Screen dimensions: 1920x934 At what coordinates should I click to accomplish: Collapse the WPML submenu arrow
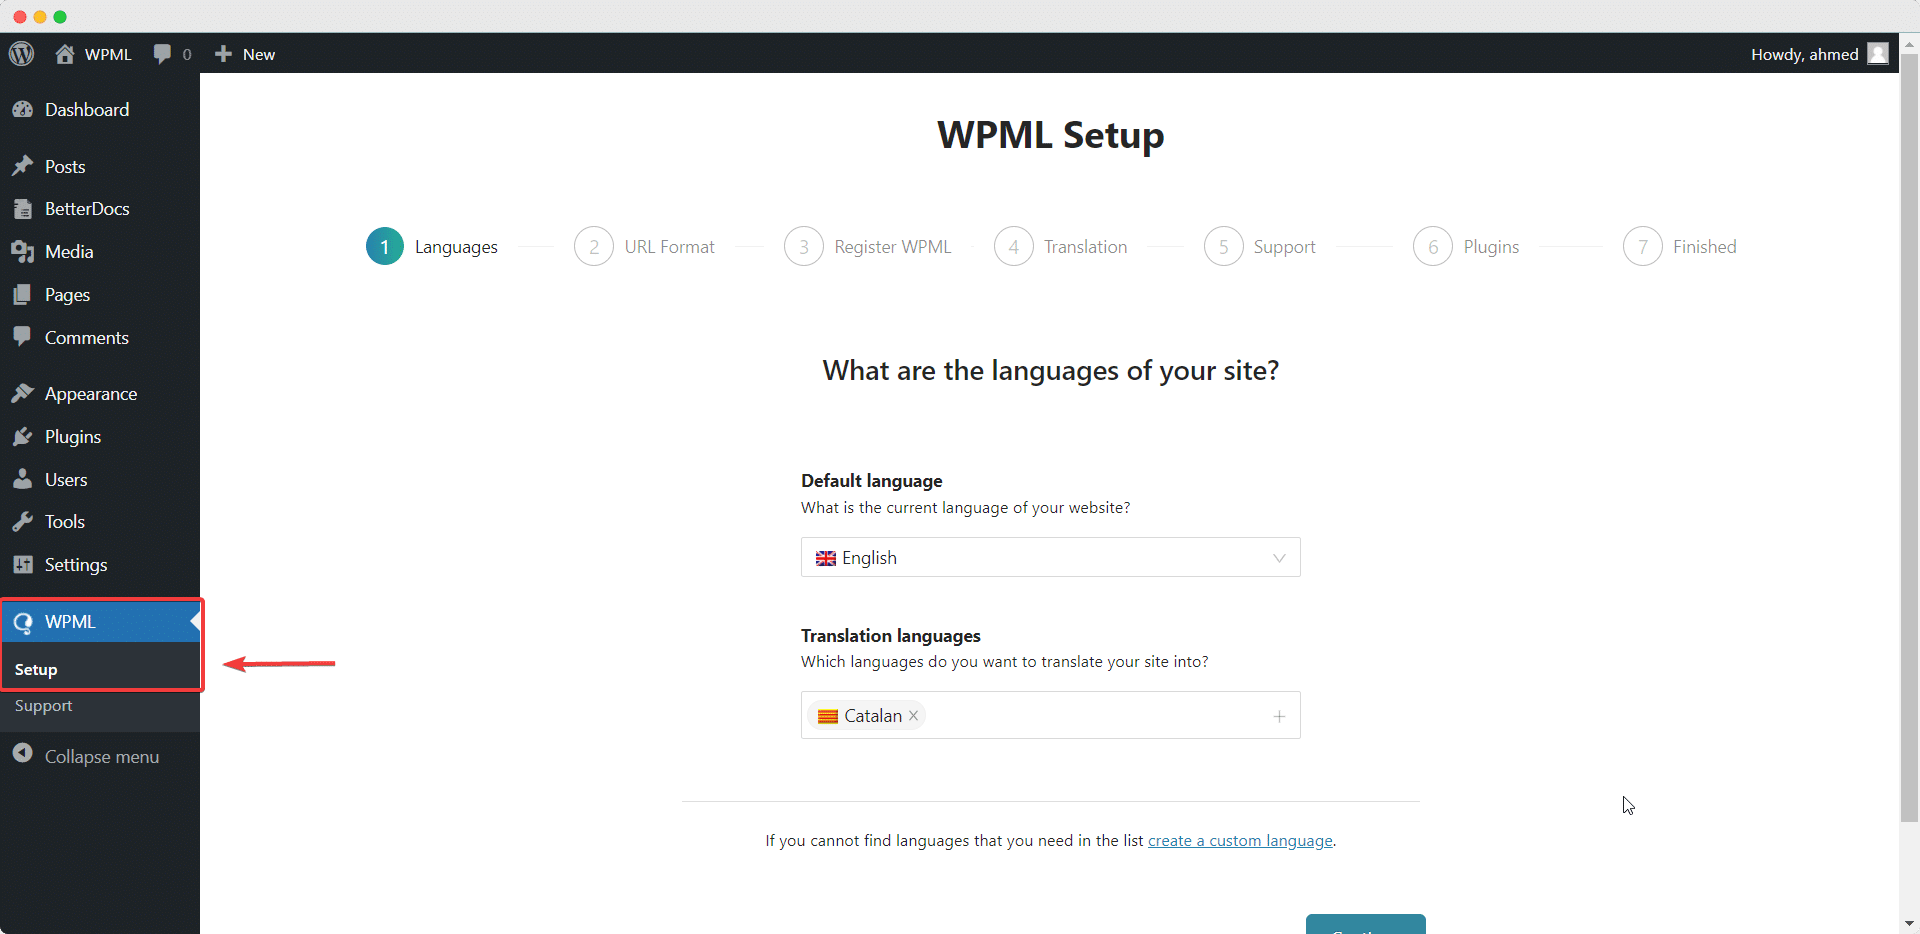pyautogui.click(x=196, y=621)
